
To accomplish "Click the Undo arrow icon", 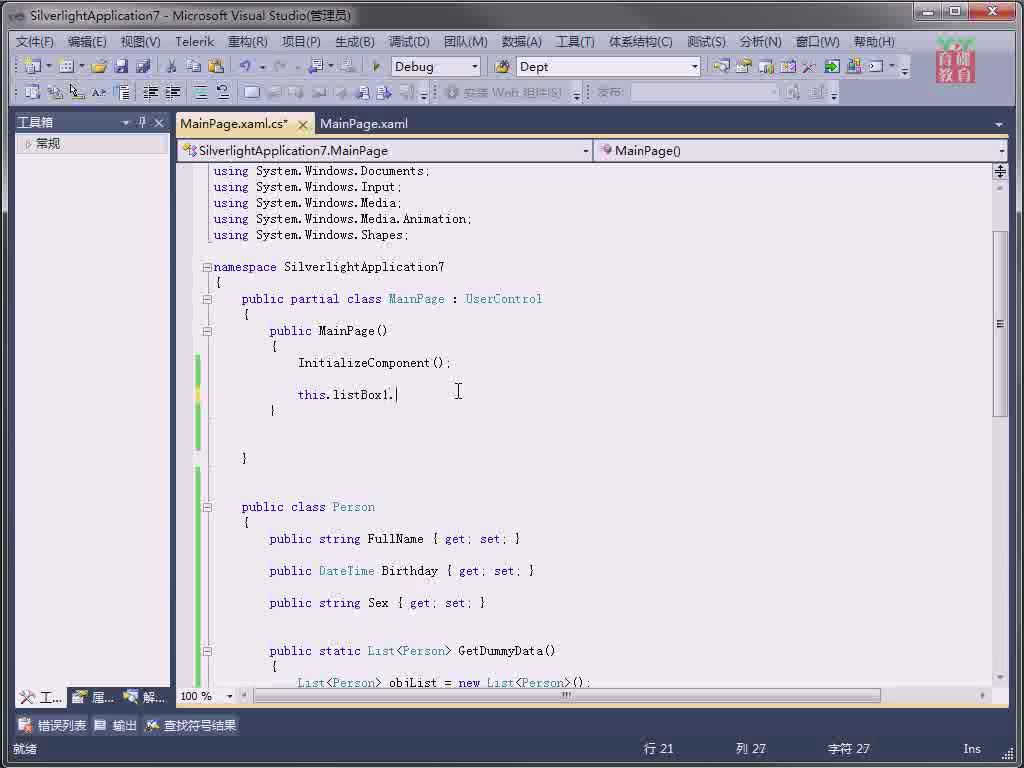I will [245, 66].
